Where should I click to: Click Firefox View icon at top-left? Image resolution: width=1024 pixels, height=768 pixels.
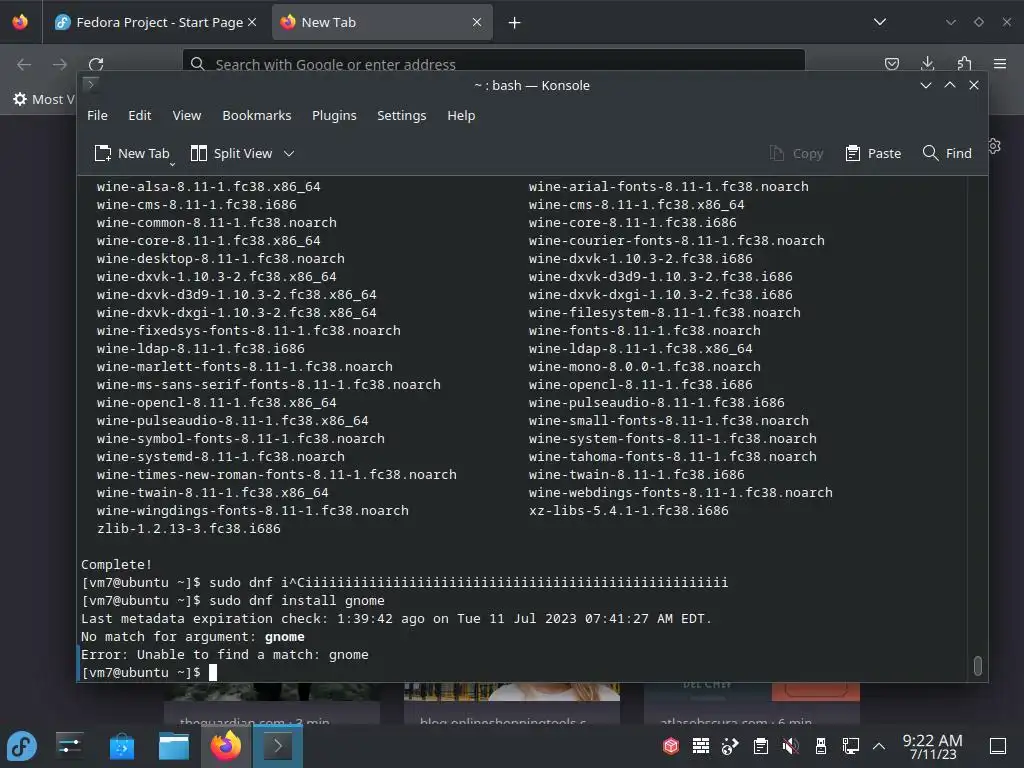(x=20, y=22)
